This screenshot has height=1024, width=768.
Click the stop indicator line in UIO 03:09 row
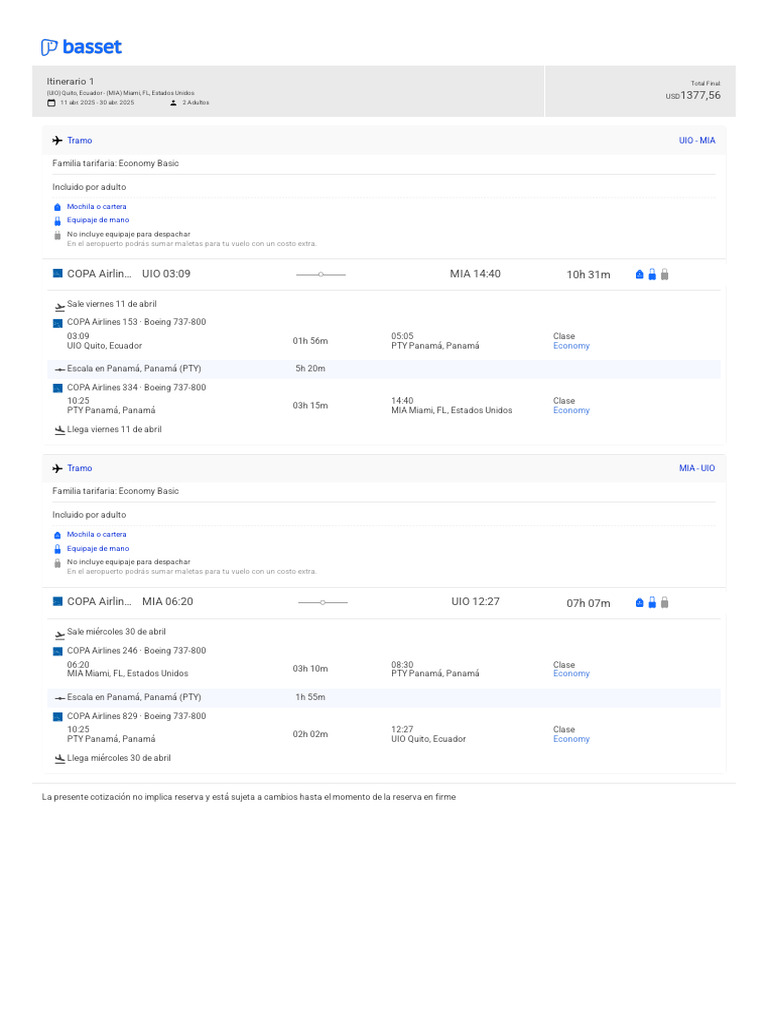pos(321,275)
